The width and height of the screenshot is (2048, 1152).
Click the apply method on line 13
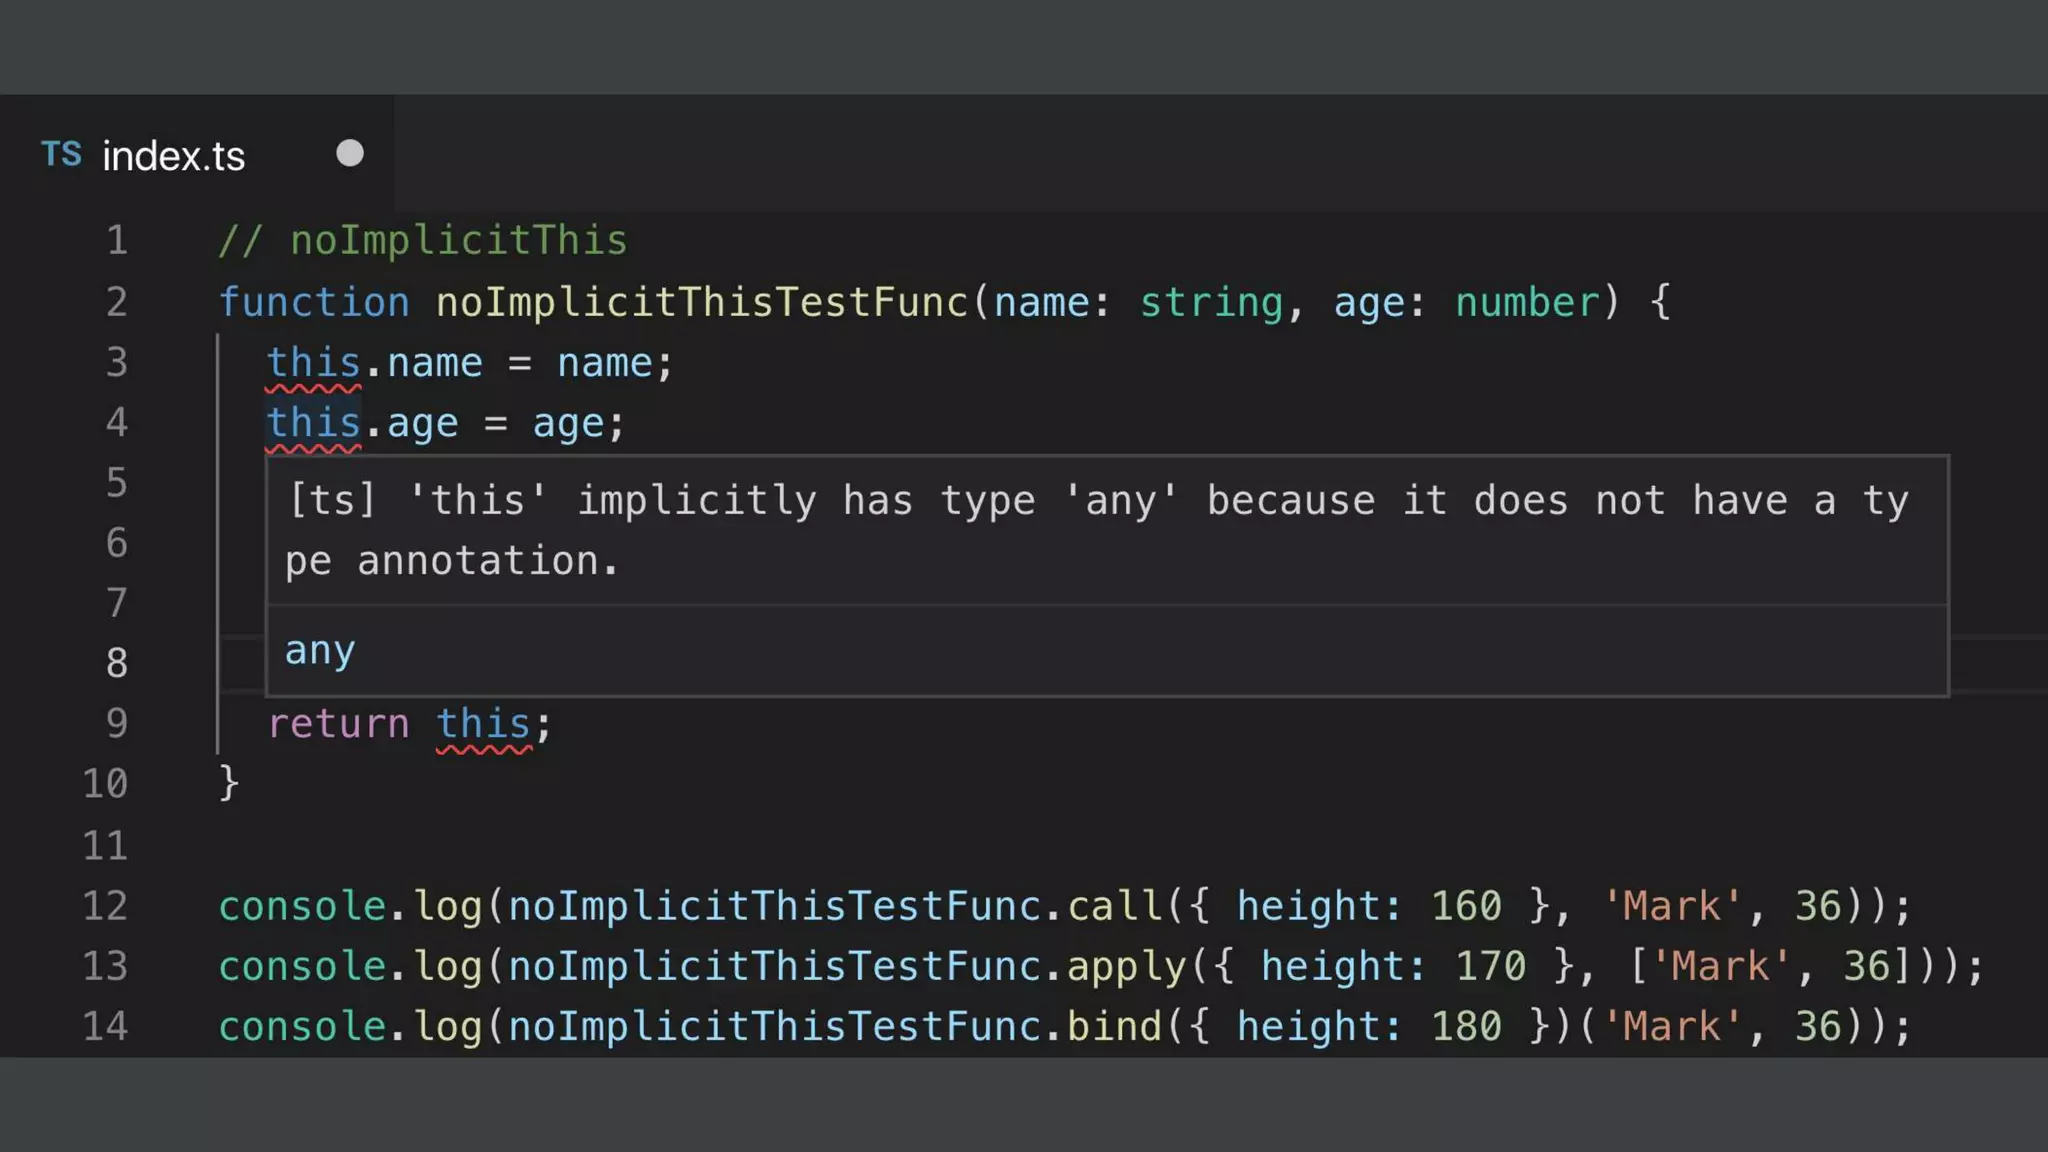pyautogui.click(x=1126, y=966)
